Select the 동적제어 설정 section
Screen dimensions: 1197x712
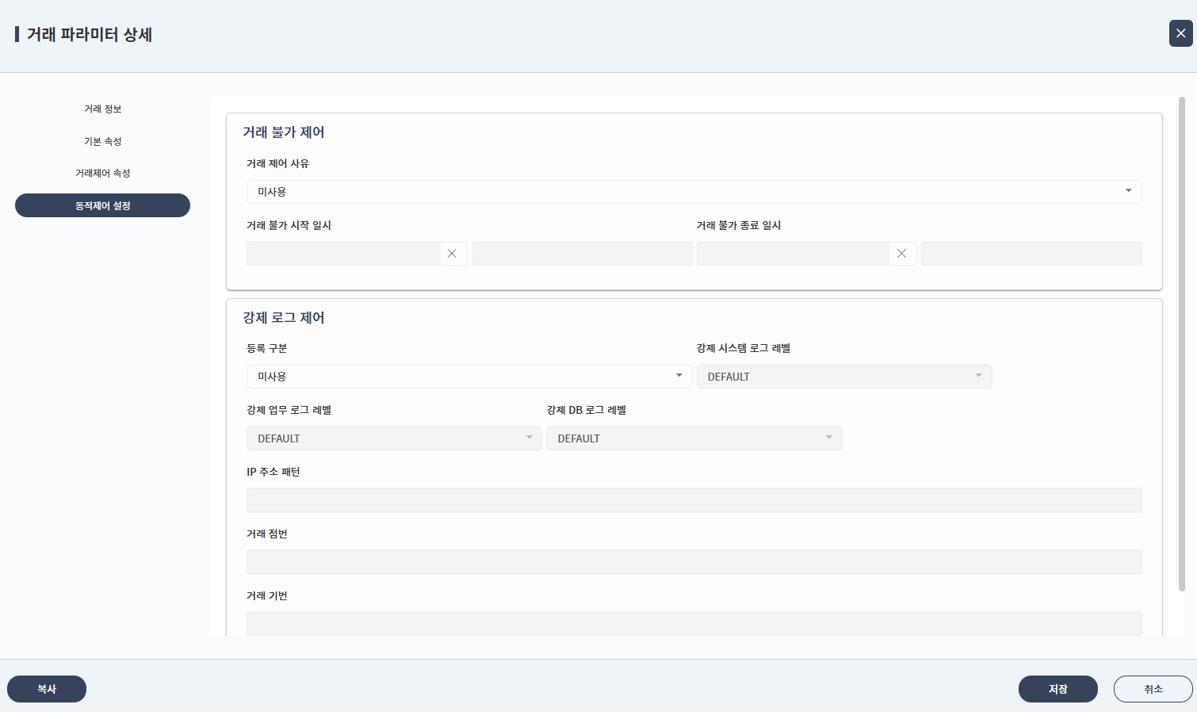103,205
